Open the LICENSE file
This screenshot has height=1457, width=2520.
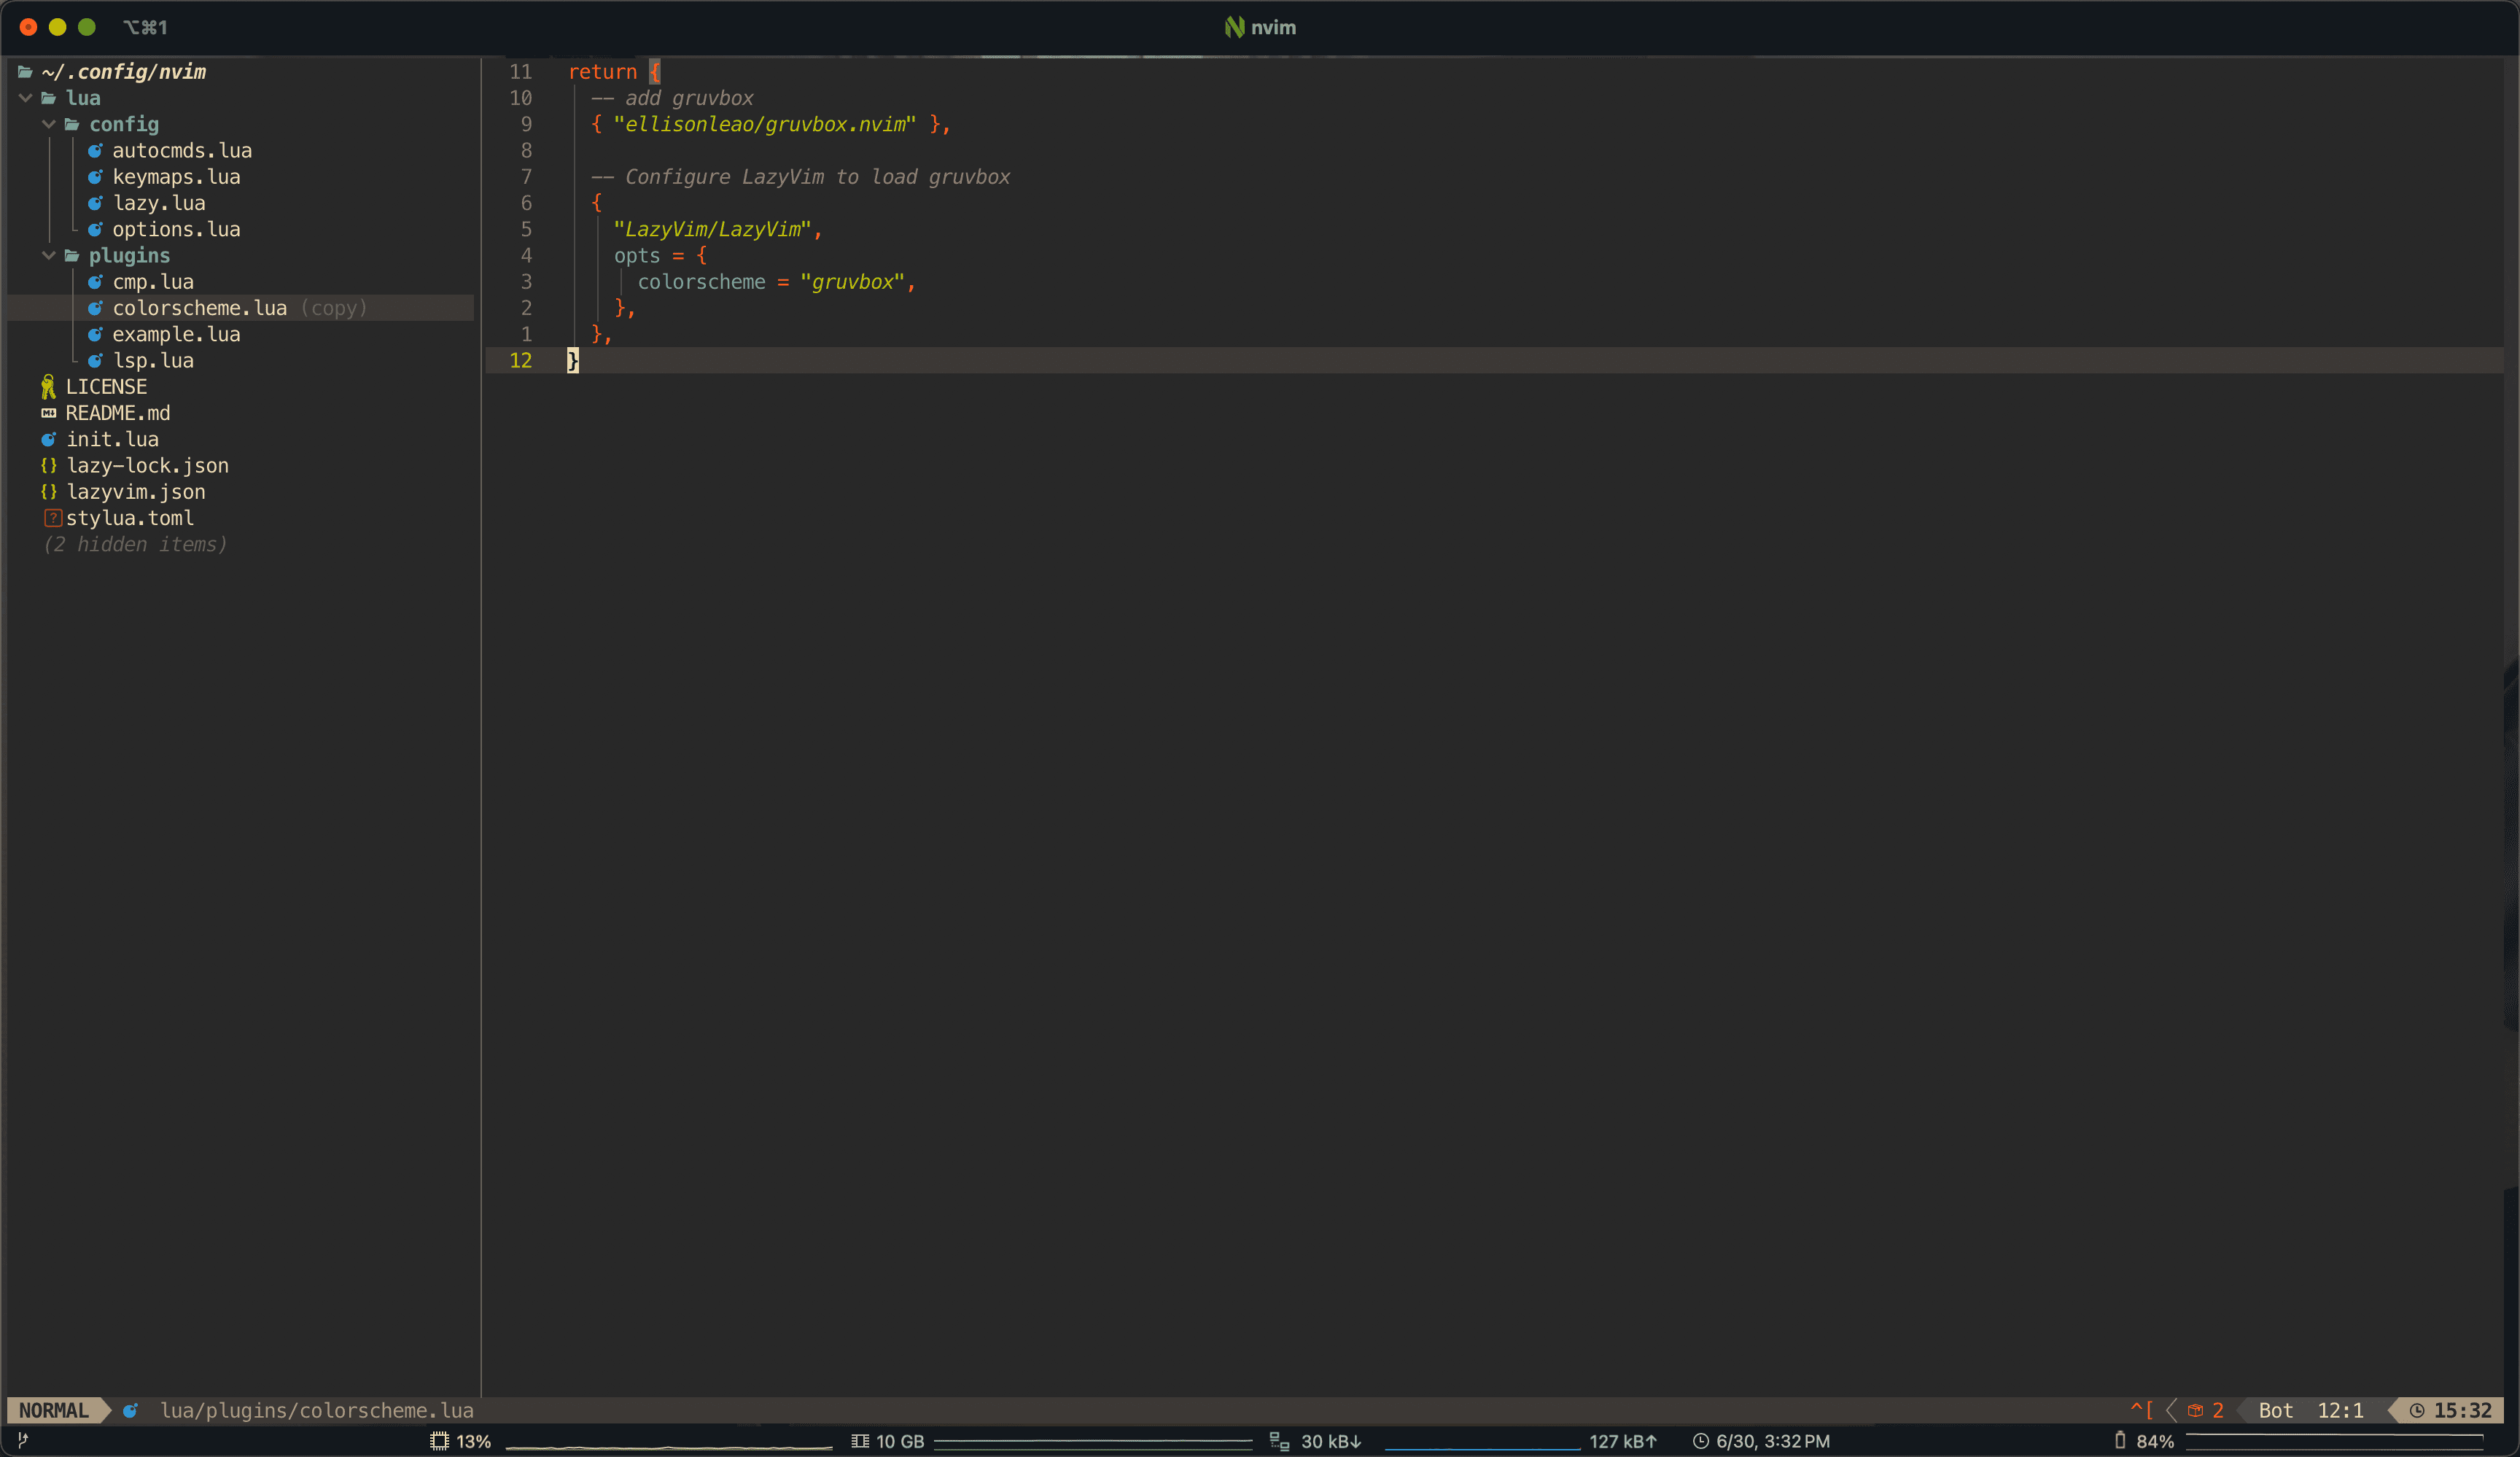tap(106, 387)
